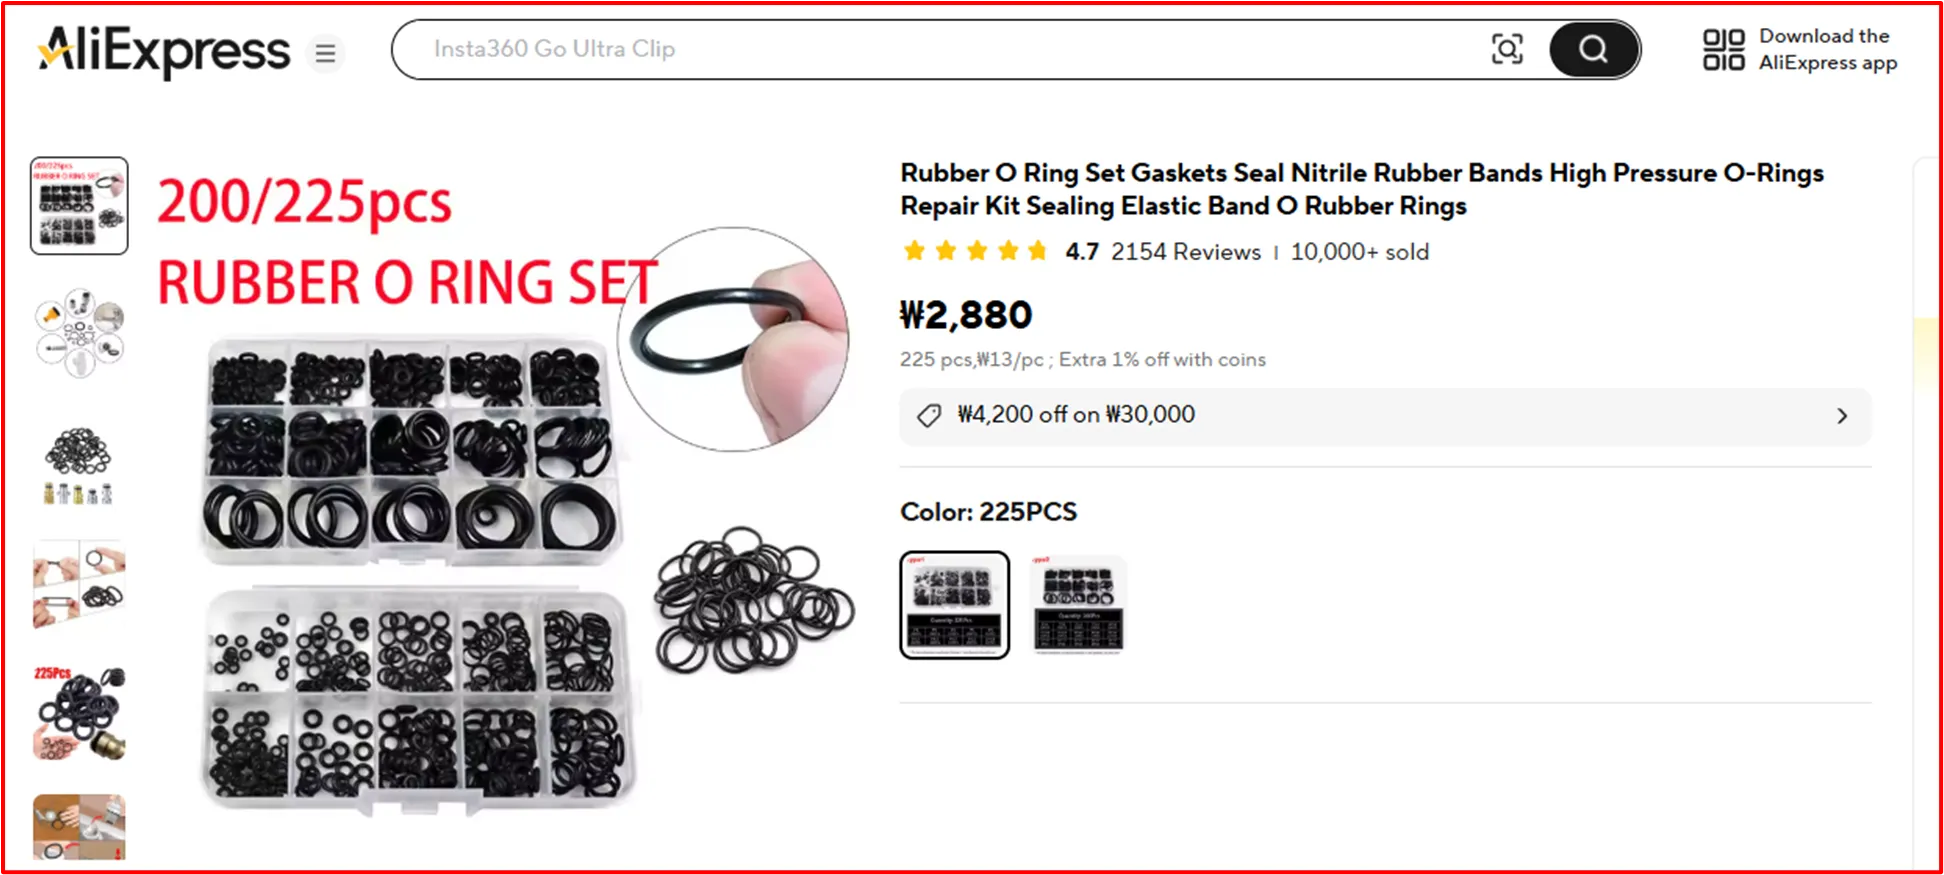
Task: Select second thumbnail with circular usage images
Action: (x=79, y=333)
